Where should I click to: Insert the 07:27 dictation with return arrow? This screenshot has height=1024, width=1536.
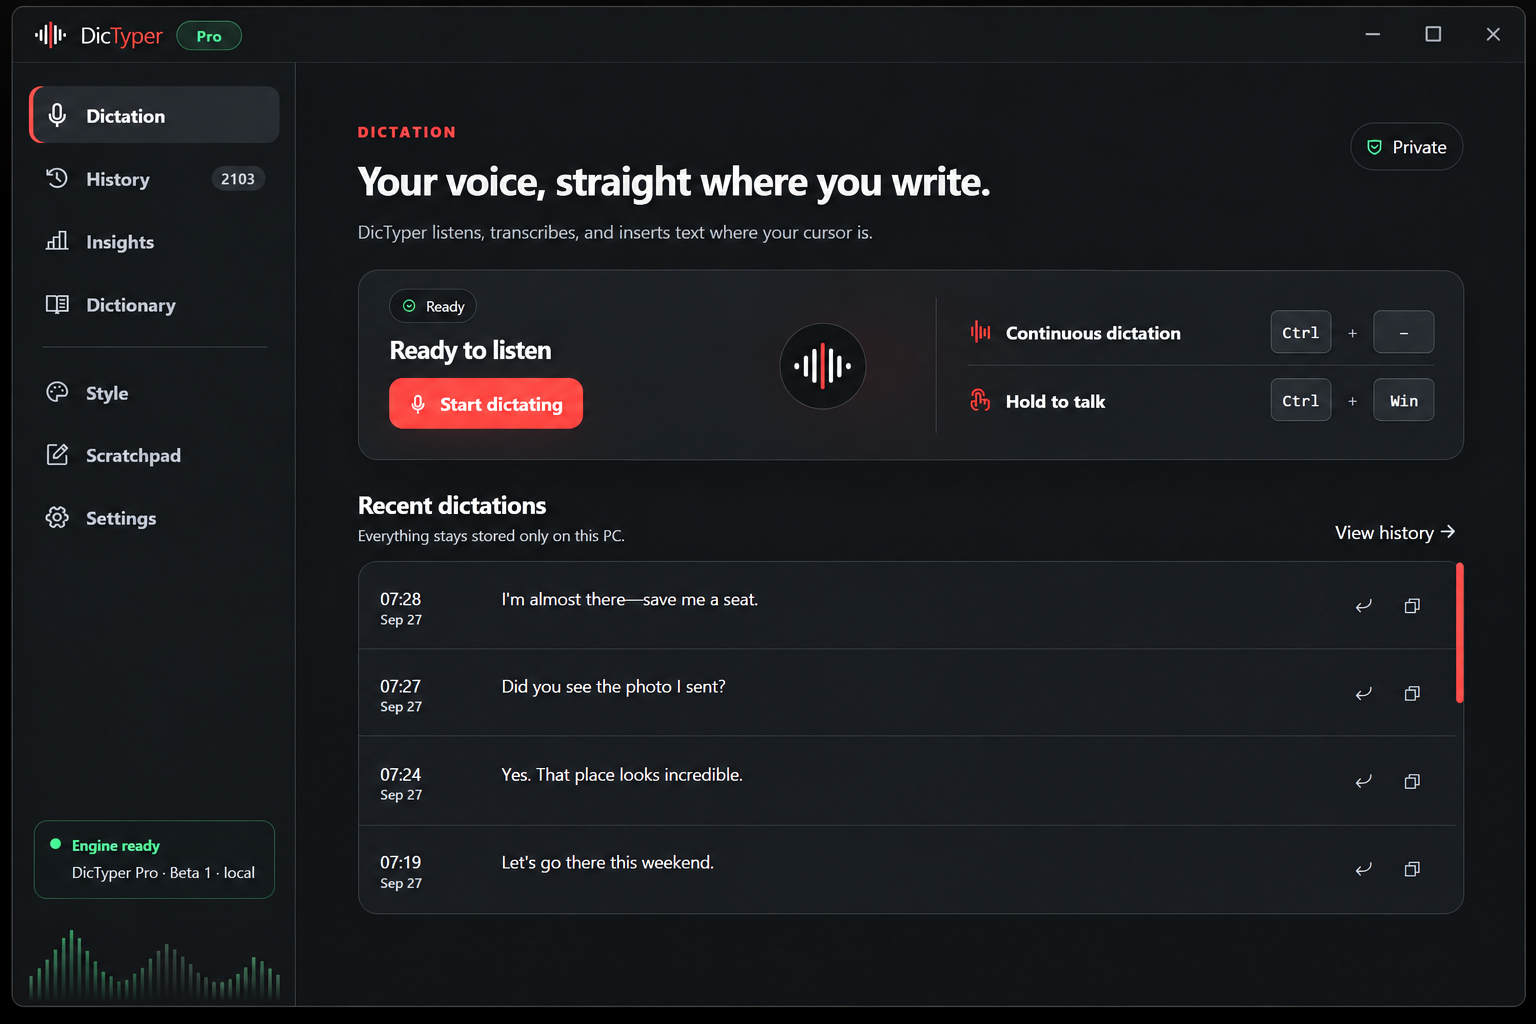(x=1363, y=693)
